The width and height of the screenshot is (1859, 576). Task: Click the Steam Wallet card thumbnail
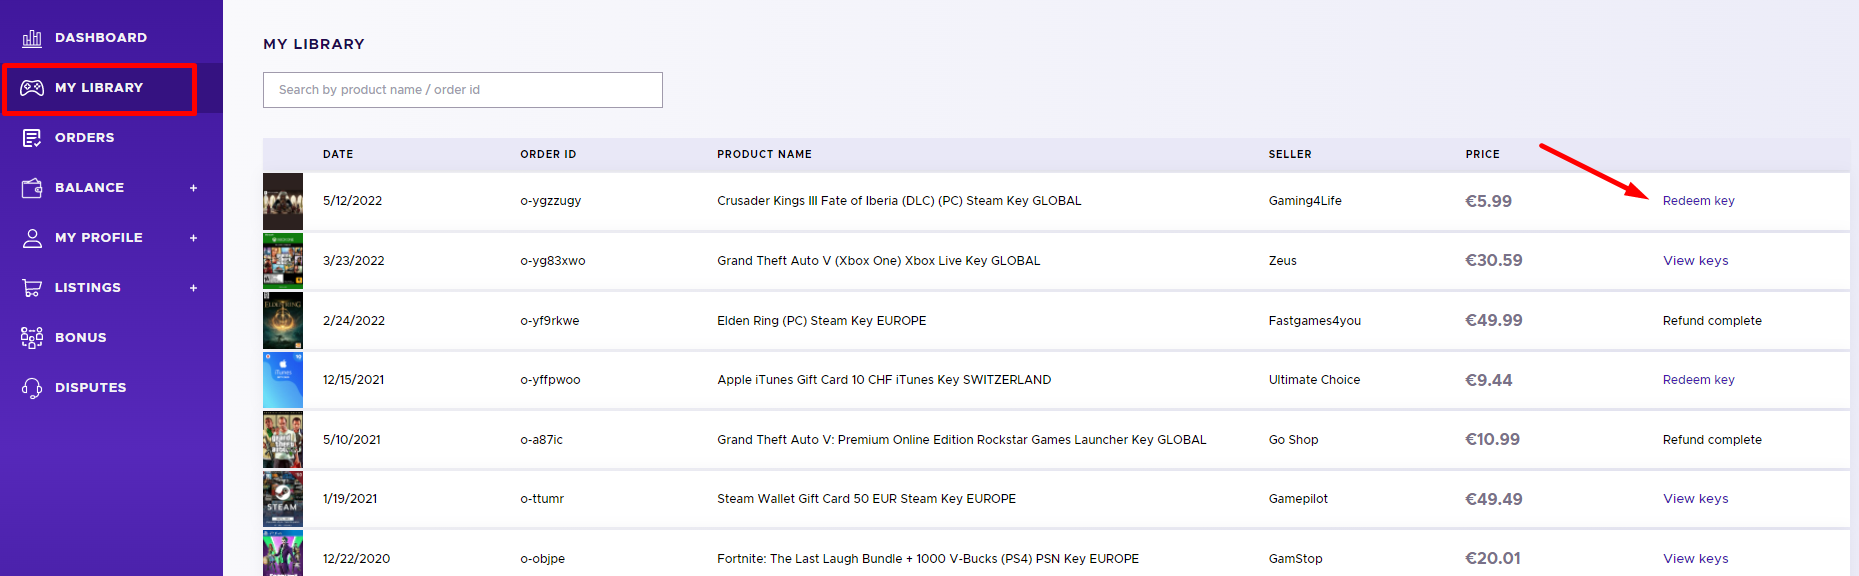coord(283,499)
